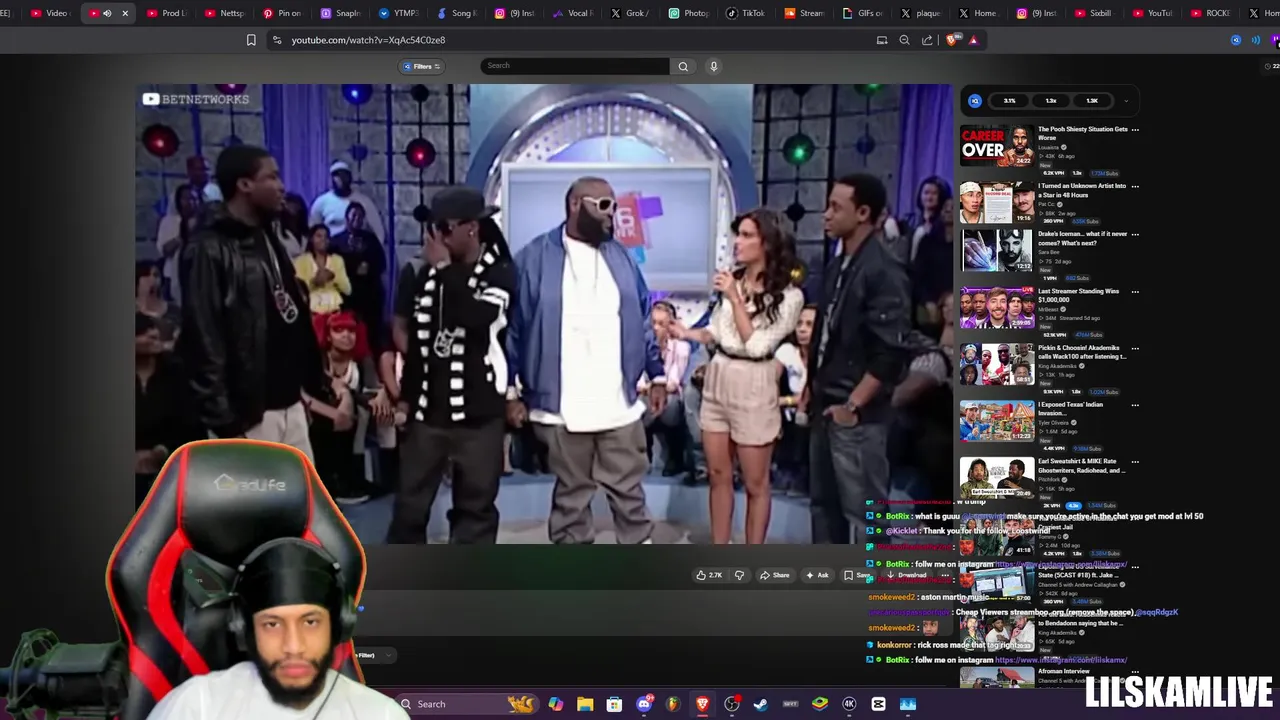Open Microsoft Store taskbar icon
Image resolution: width=1280 pixels, height=720 pixels.
614,704
